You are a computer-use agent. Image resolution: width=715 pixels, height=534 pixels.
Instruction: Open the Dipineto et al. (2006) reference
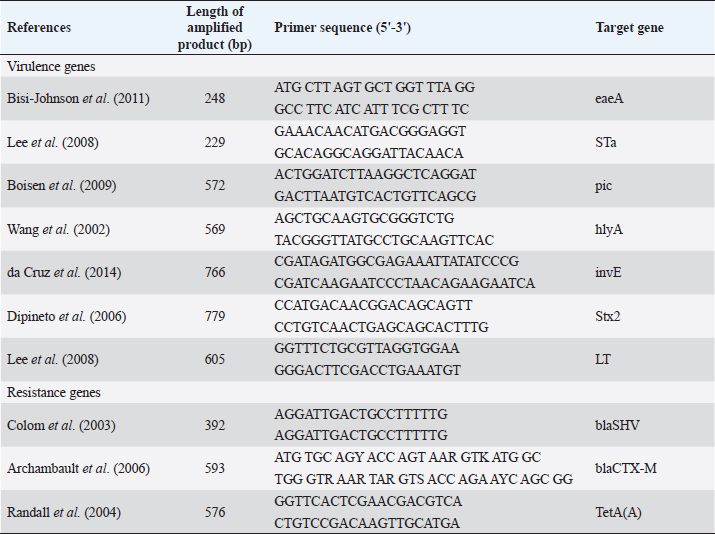pyautogui.click(x=61, y=316)
